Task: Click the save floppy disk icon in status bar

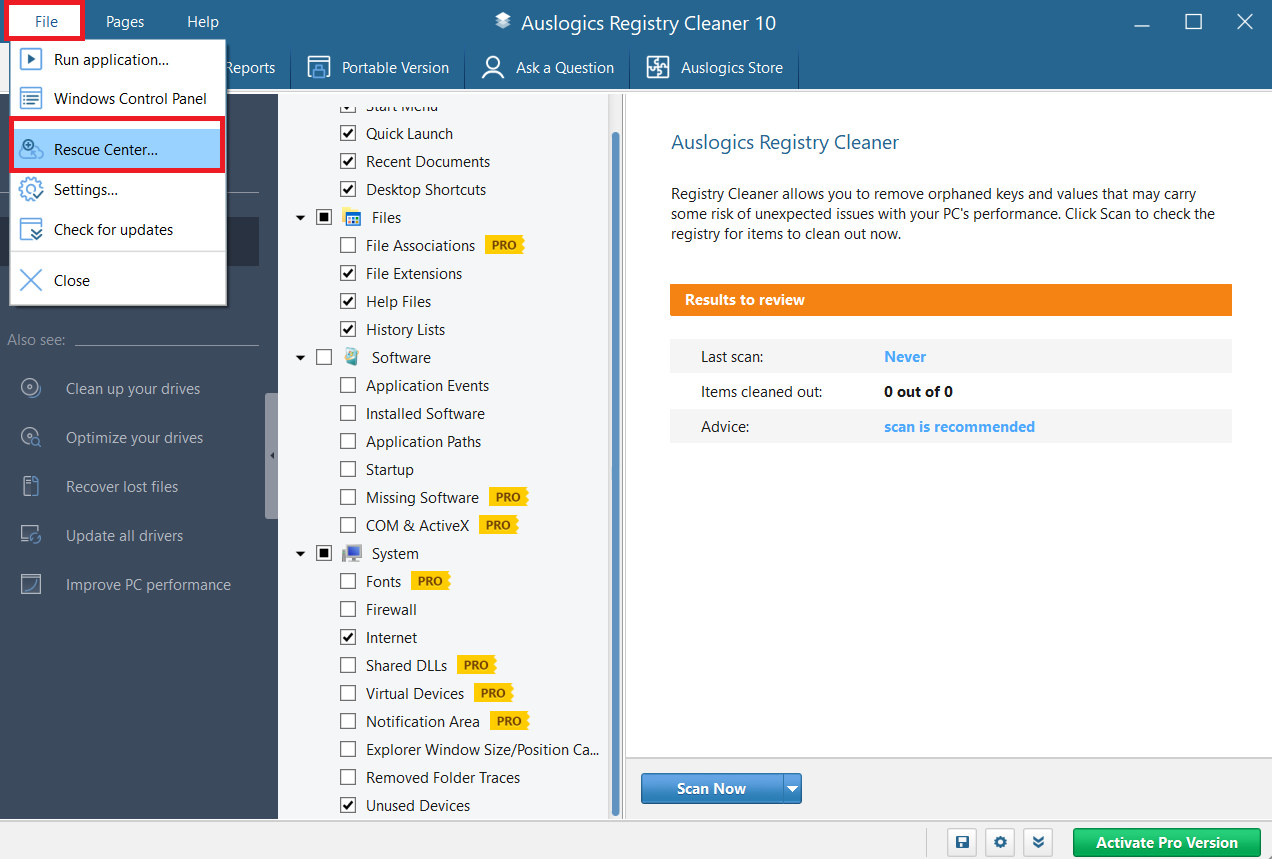Action: click(x=961, y=842)
